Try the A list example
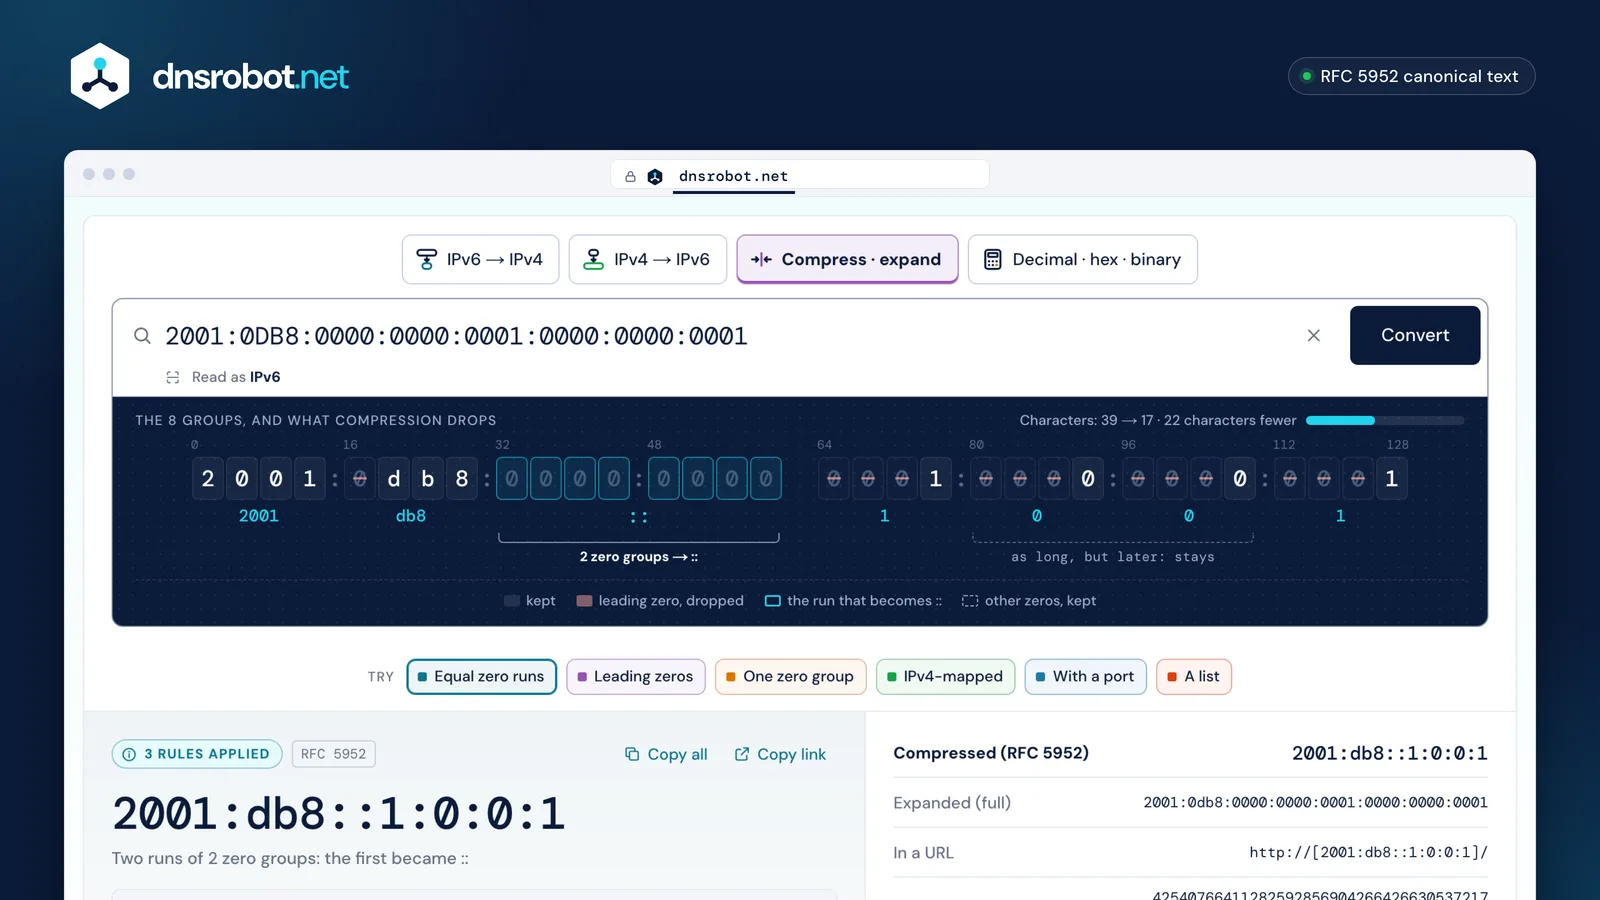The image size is (1600, 900). (x=1194, y=676)
